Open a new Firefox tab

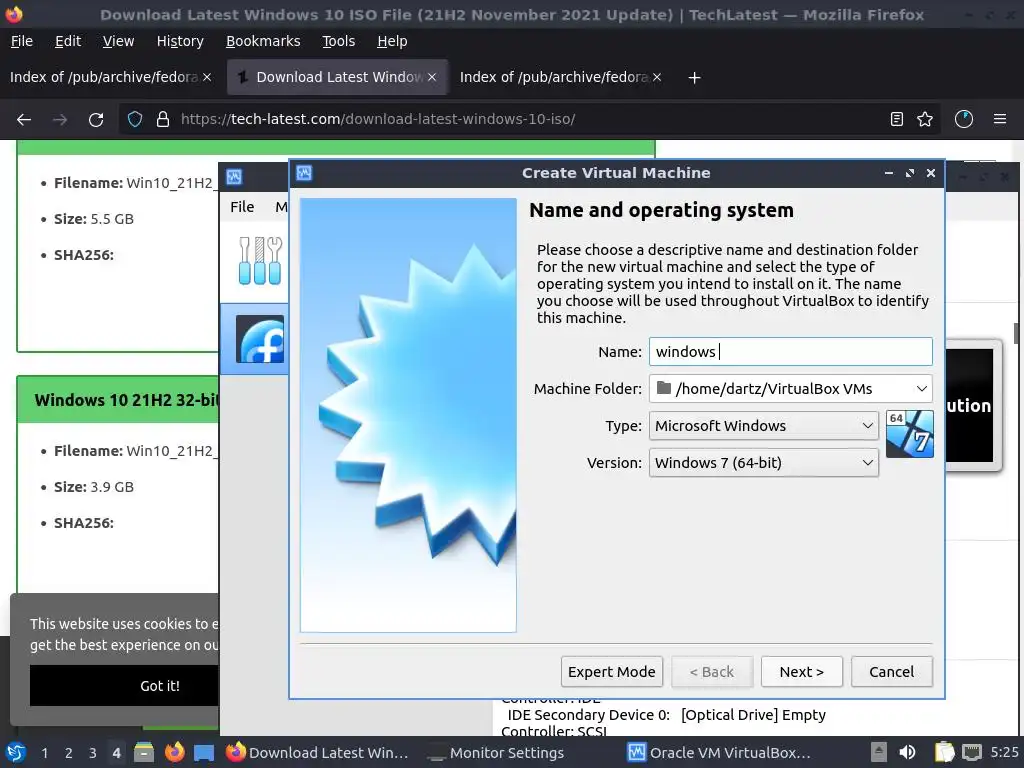(694, 78)
